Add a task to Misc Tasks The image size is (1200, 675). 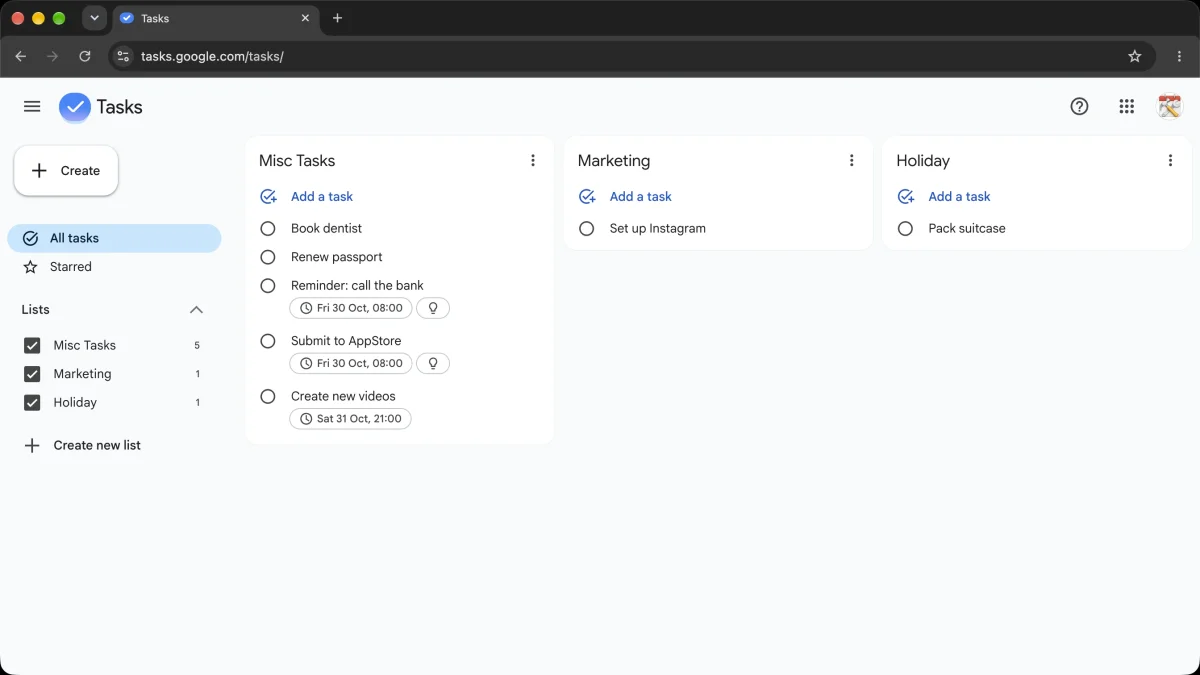[x=306, y=197]
